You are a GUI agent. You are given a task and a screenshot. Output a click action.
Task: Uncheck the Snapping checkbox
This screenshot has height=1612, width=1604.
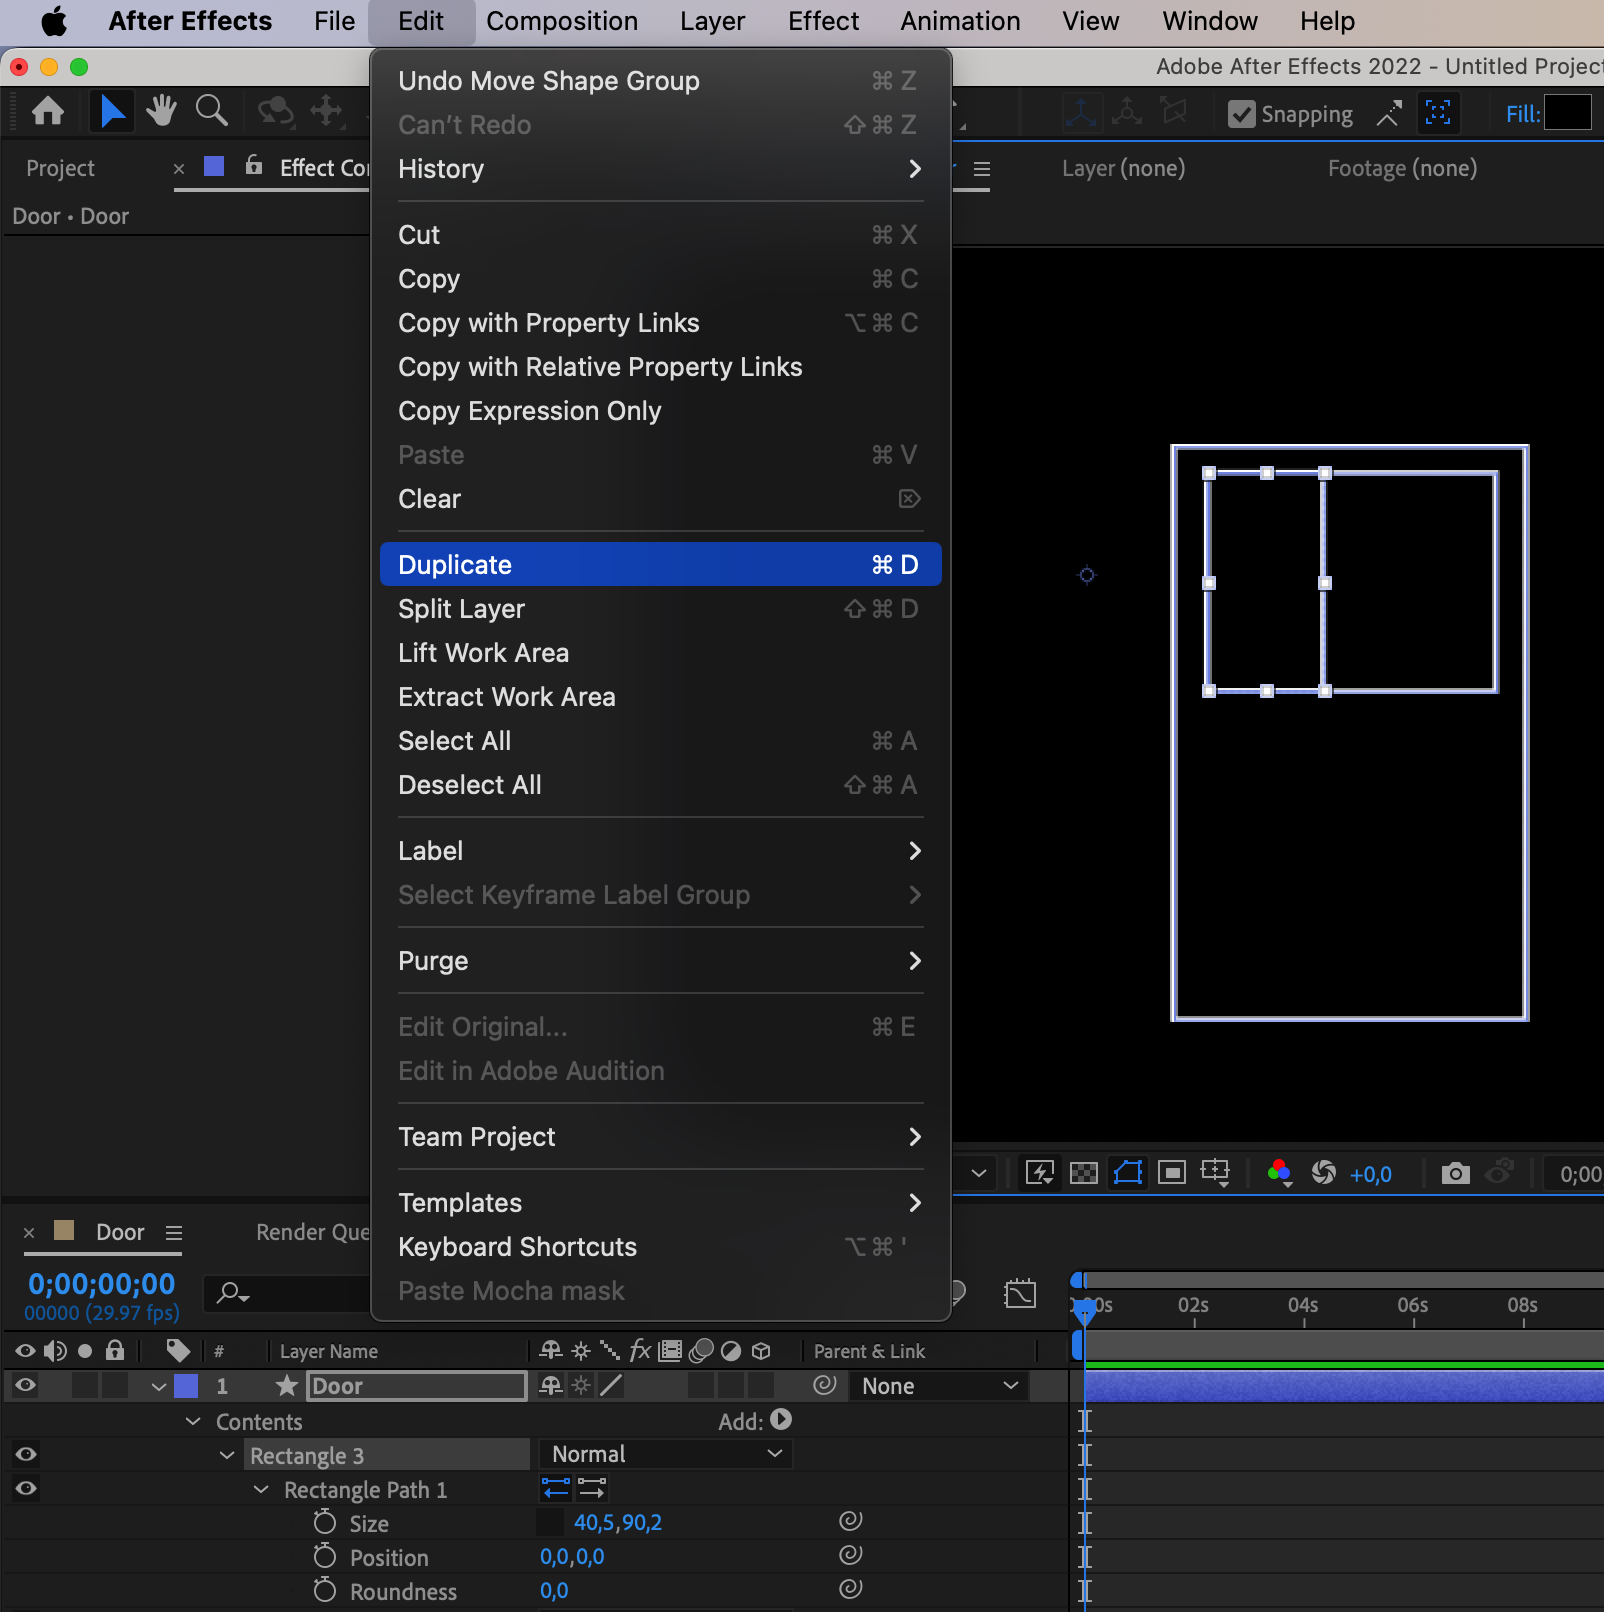(1241, 115)
